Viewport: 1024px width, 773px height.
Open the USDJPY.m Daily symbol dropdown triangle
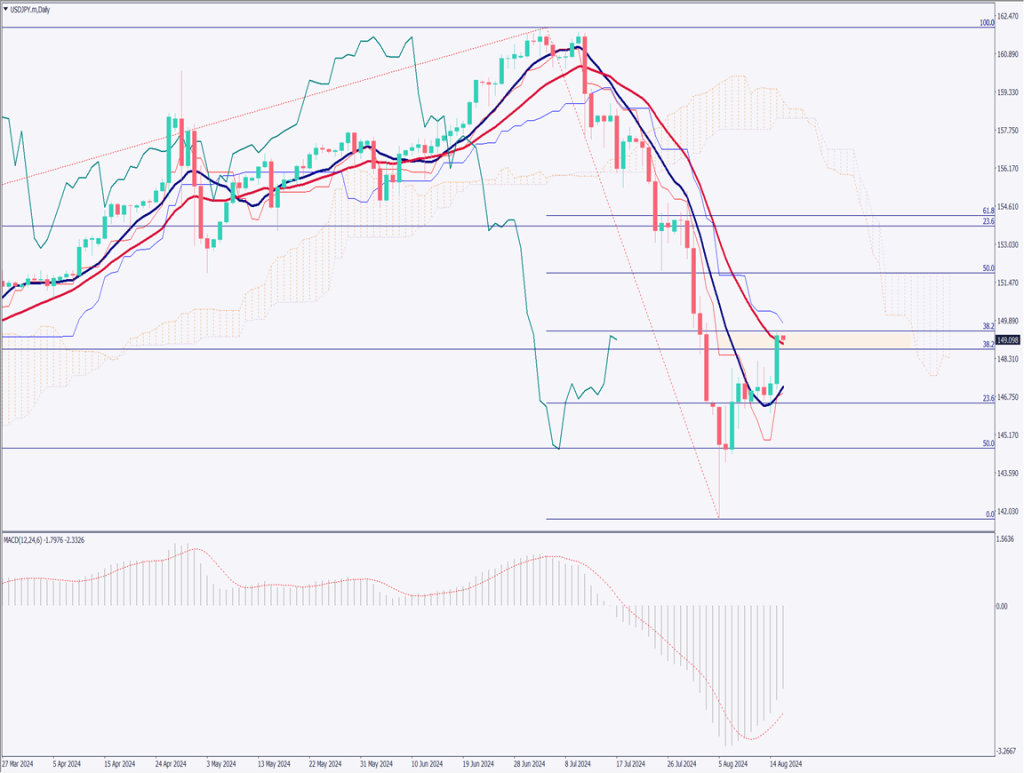tap(6, 8)
